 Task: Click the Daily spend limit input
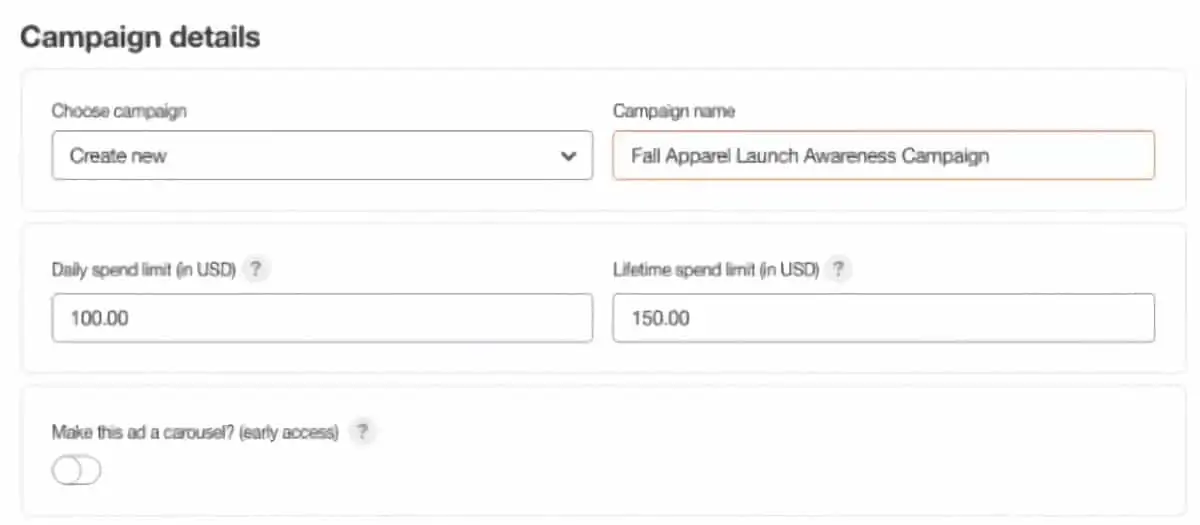322,318
